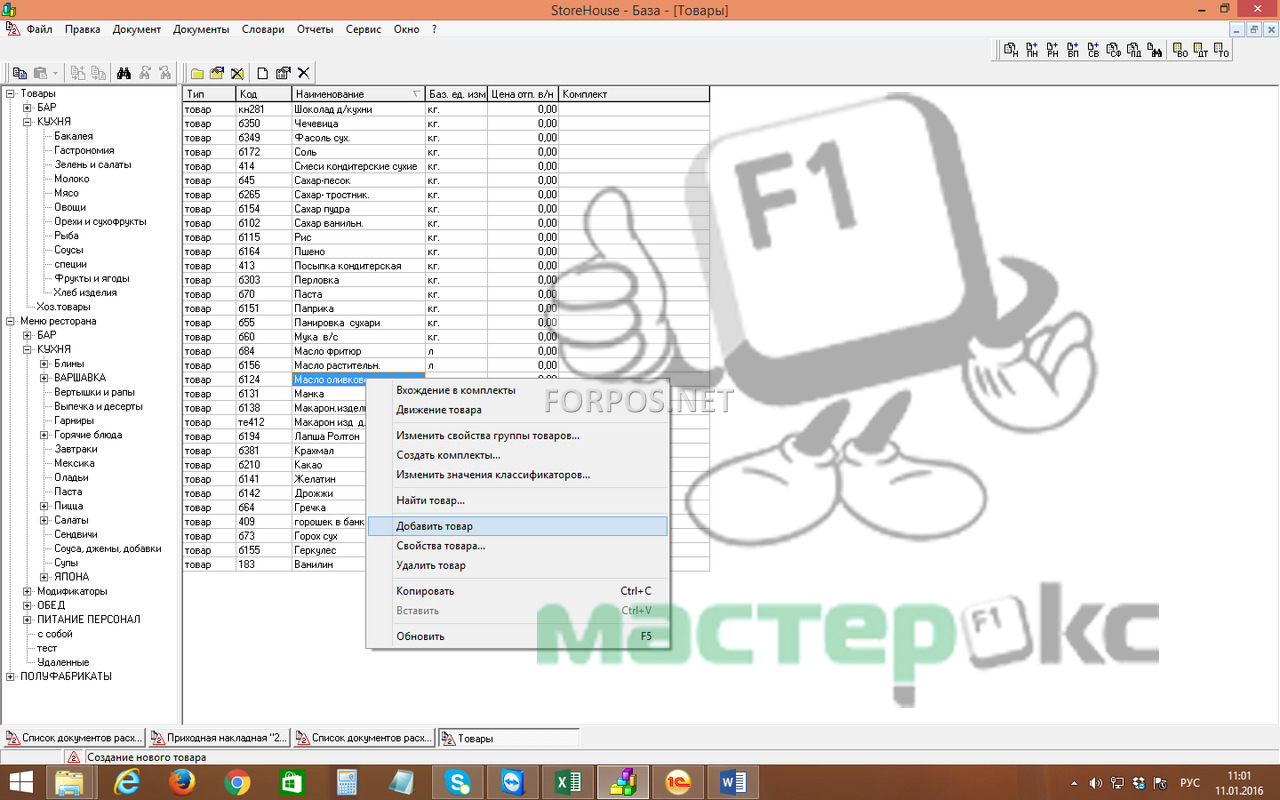The height and width of the screenshot is (800, 1280).
Task: Click the blank page new item icon
Action: tap(263, 73)
